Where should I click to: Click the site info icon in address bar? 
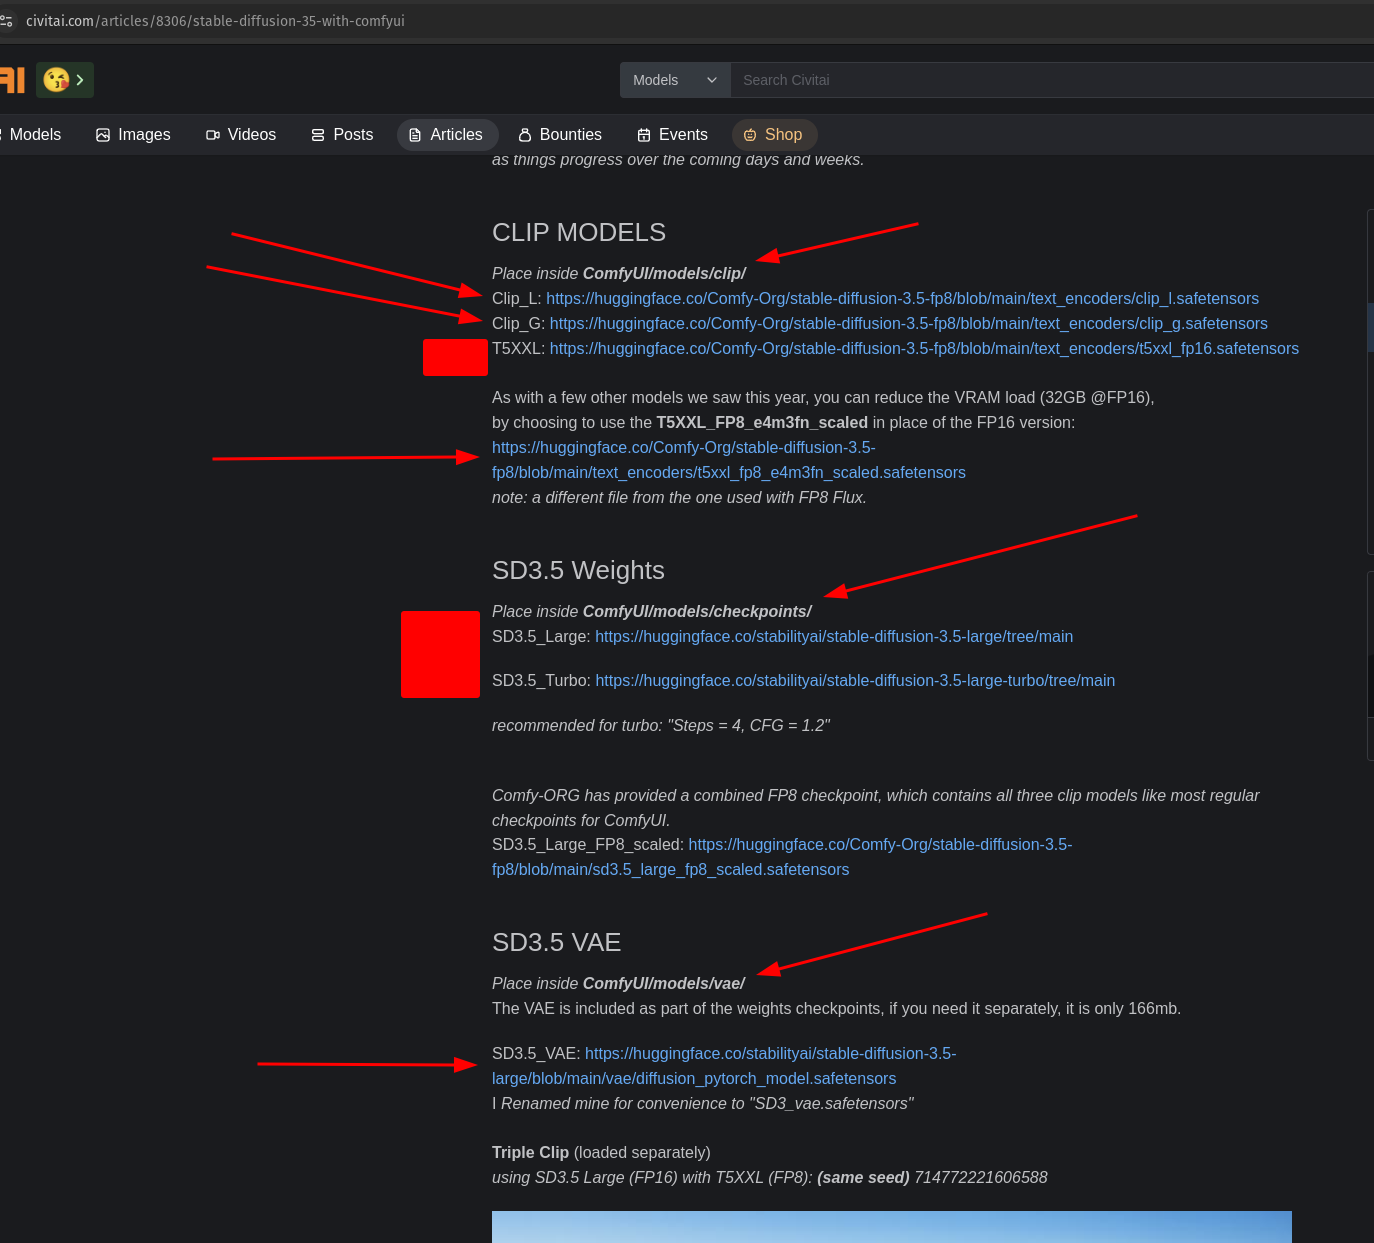6,21
